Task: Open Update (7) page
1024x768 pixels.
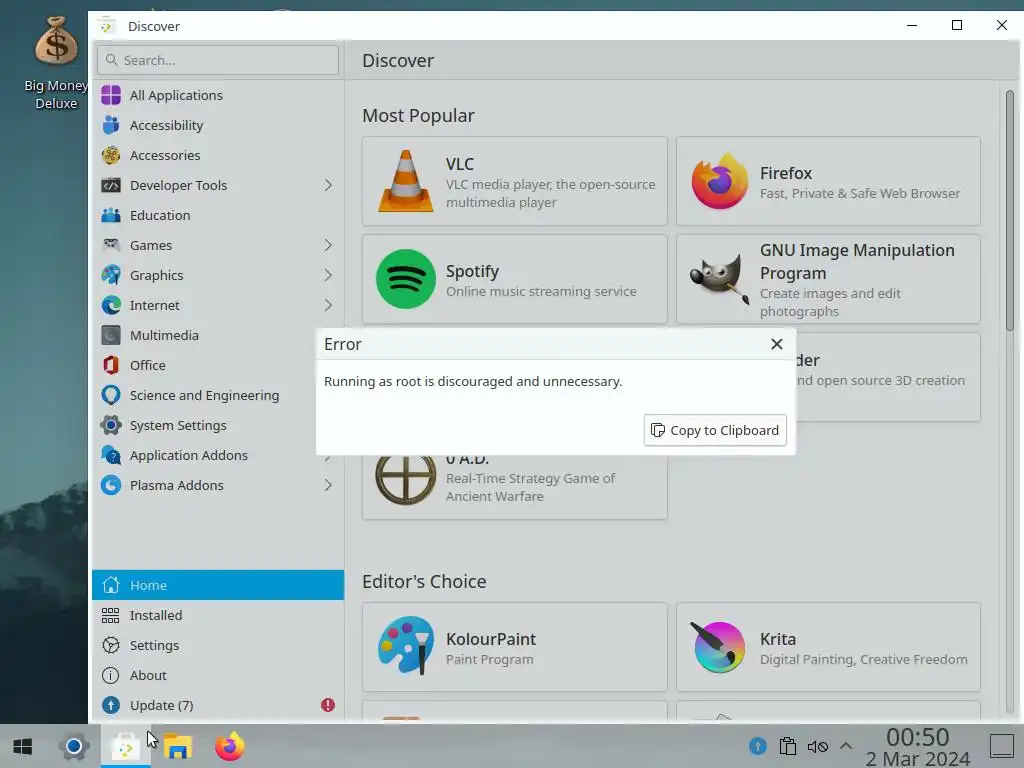Action: click(x=218, y=705)
